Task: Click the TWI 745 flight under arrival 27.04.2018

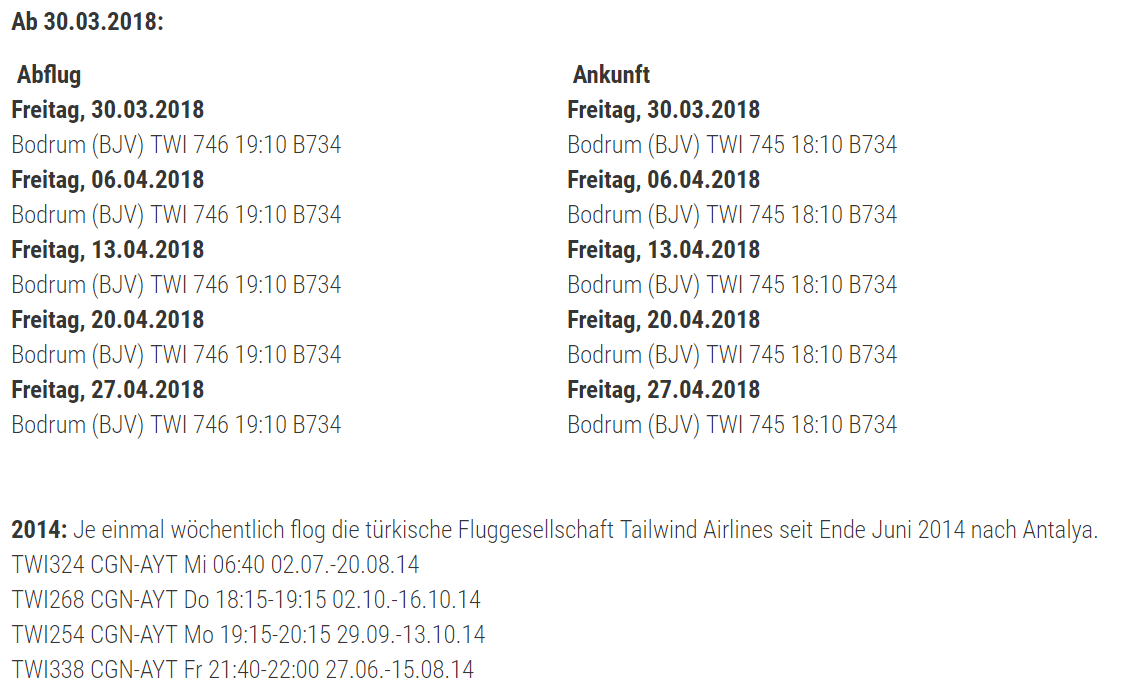Action: [x=732, y=425]
